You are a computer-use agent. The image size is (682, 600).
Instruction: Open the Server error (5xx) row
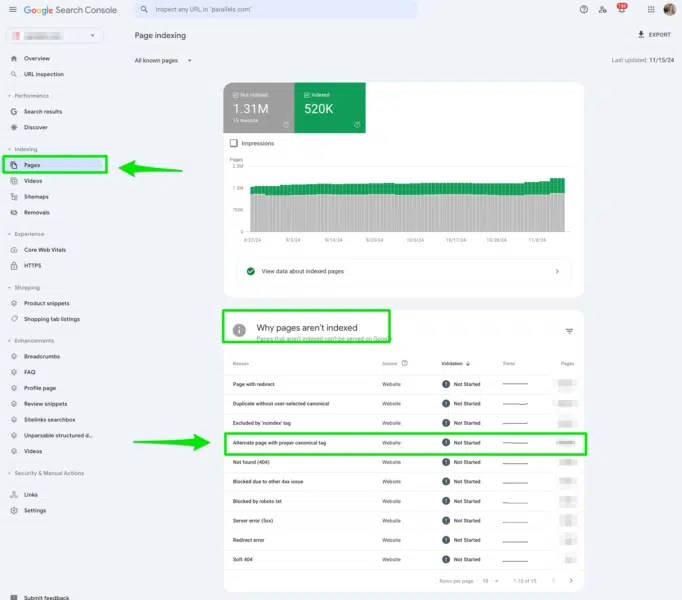(x=404, y=521)
